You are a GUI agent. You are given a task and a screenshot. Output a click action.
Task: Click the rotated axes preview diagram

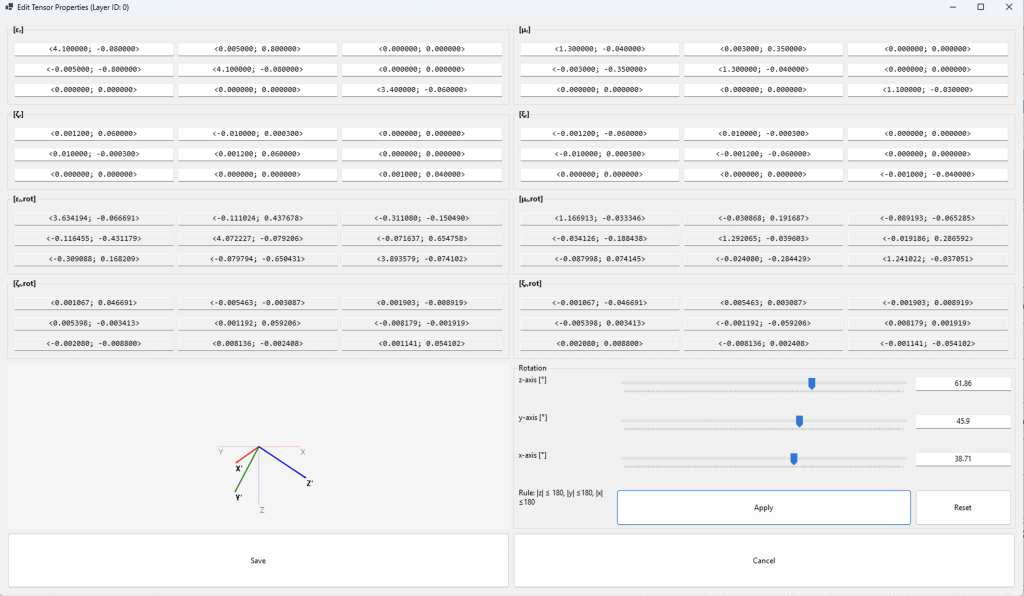click(259, 470)
